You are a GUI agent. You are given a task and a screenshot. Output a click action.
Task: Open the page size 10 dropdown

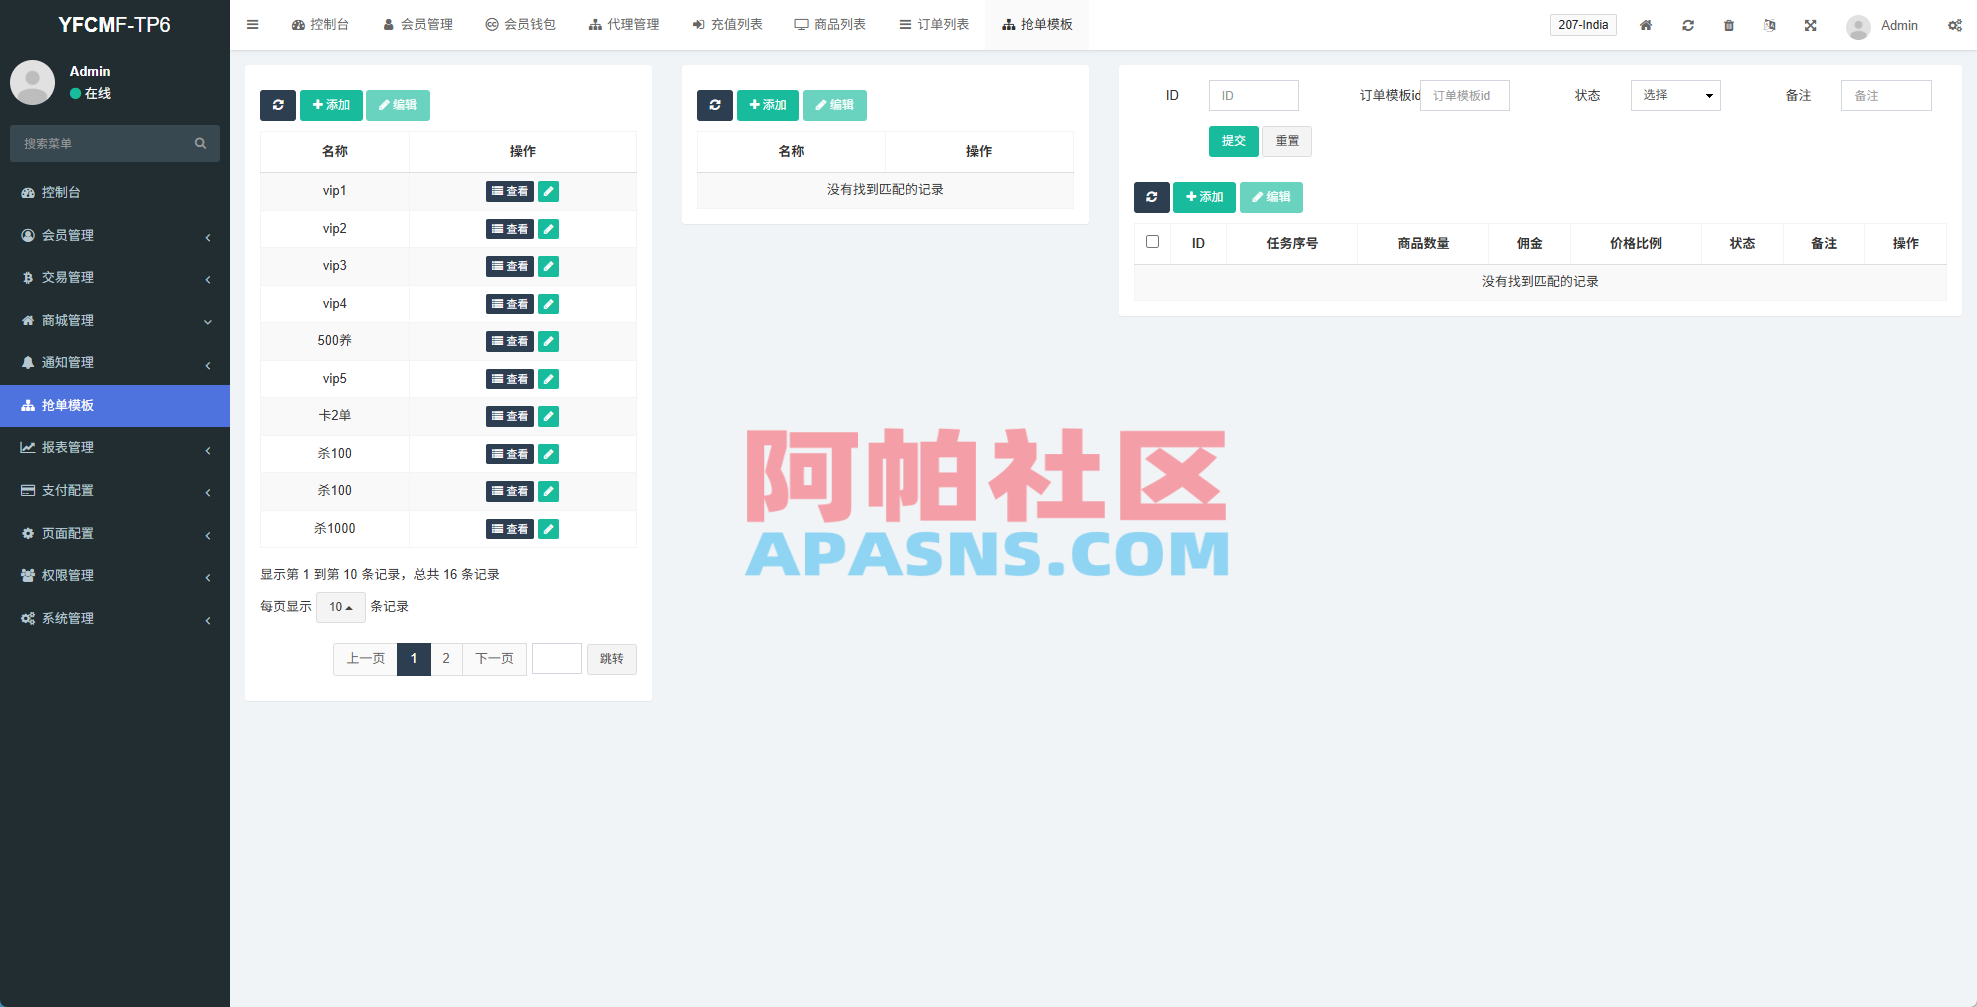(341, 607)
